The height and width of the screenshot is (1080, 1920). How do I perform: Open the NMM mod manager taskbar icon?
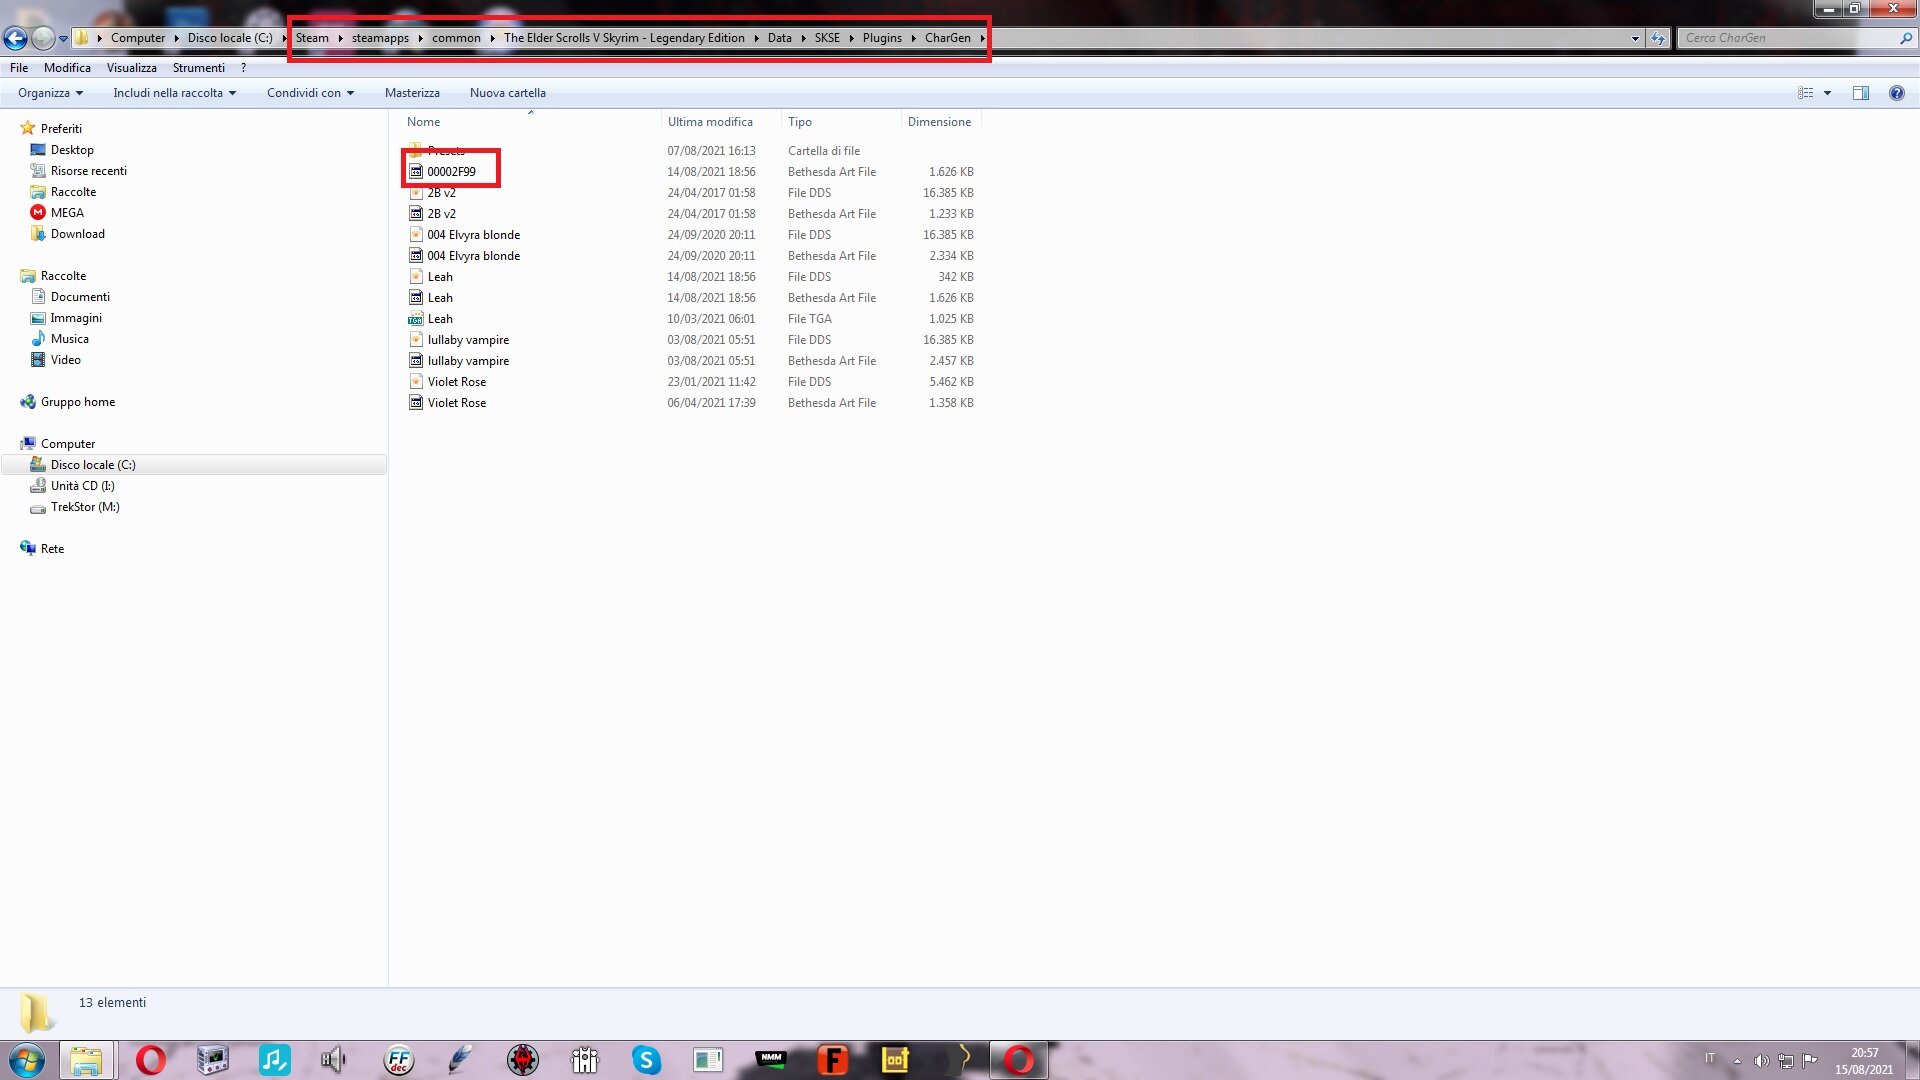tap(771, 1060)
